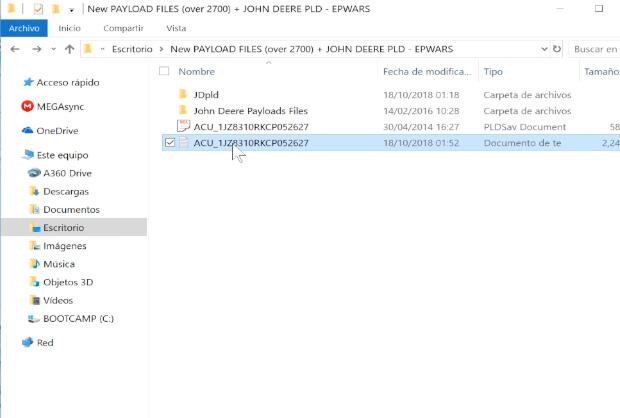Image resolution: width=620 pixels, height=418 pixels.
Task: Open the Compartir ribbon tab
Action: [123, 28]
